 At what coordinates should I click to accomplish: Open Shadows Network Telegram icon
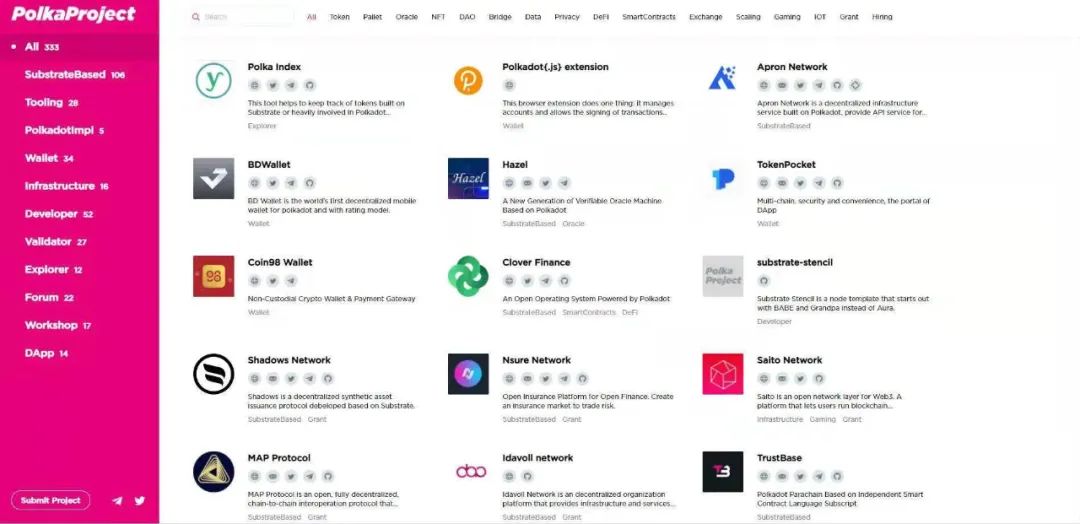point(309,379)
